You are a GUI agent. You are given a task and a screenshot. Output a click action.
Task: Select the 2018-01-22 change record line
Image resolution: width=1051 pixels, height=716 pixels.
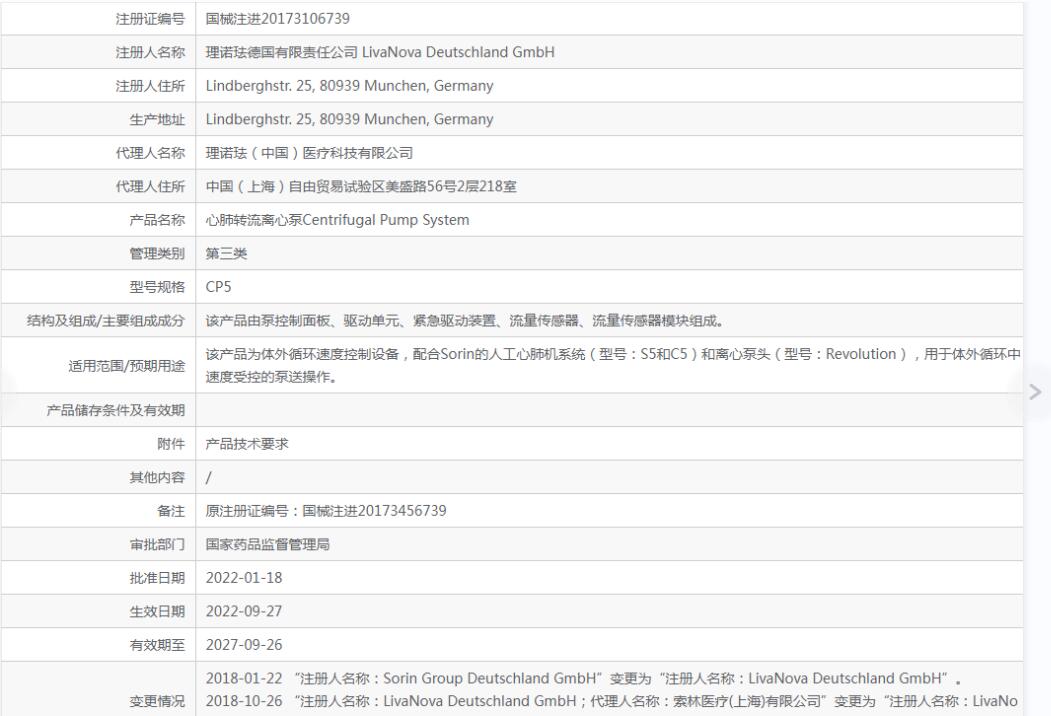click(583, 678)
